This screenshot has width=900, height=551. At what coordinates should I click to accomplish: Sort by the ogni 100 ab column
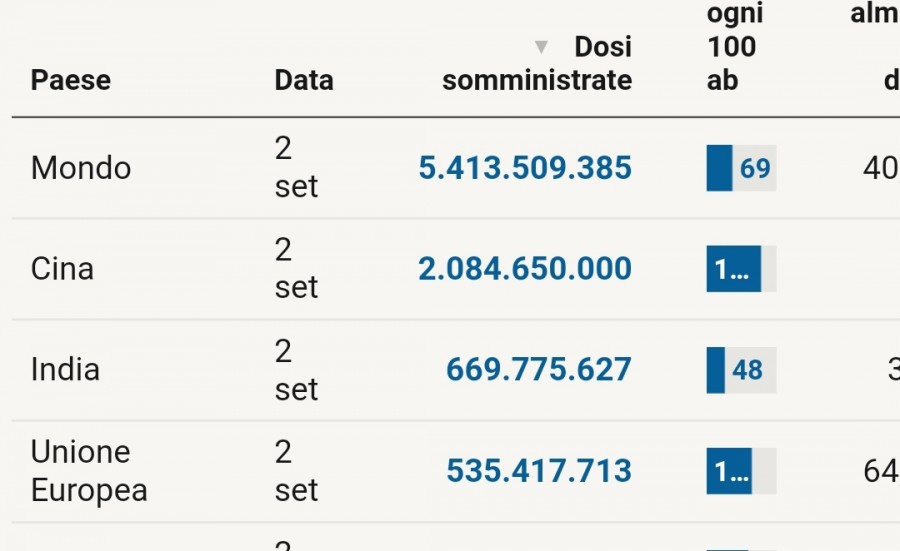[x=734, y=47]
